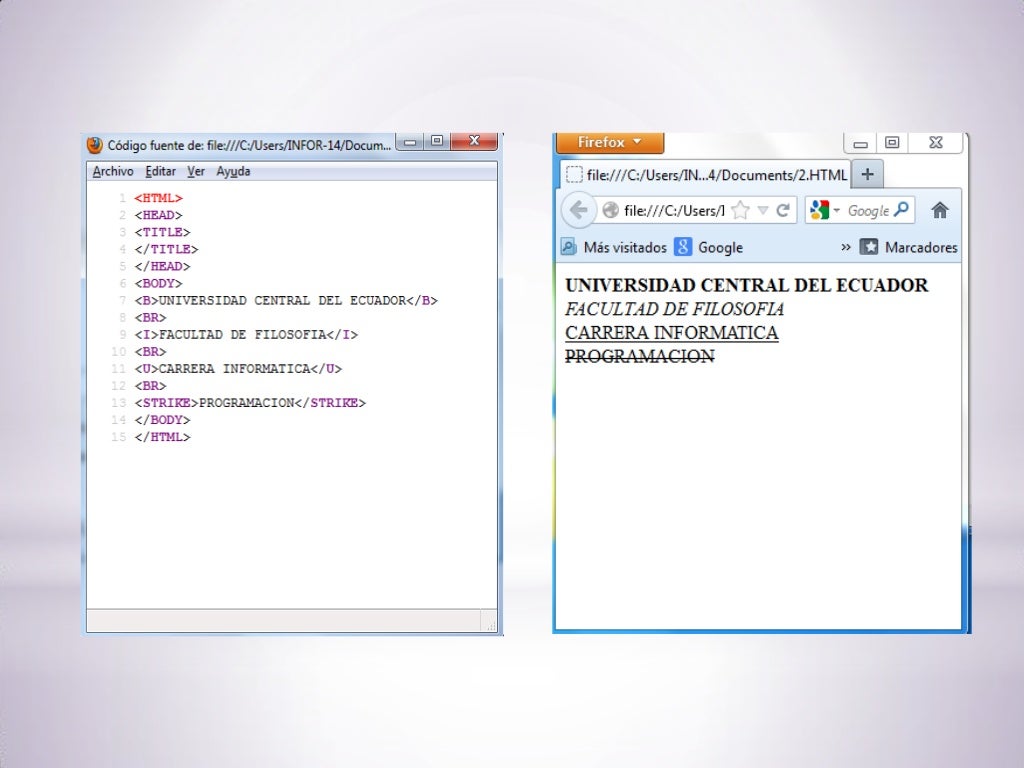Show more bookmarks with double chevron
1024x768 pixels.
pyautogui.click(x=846, y=248)
